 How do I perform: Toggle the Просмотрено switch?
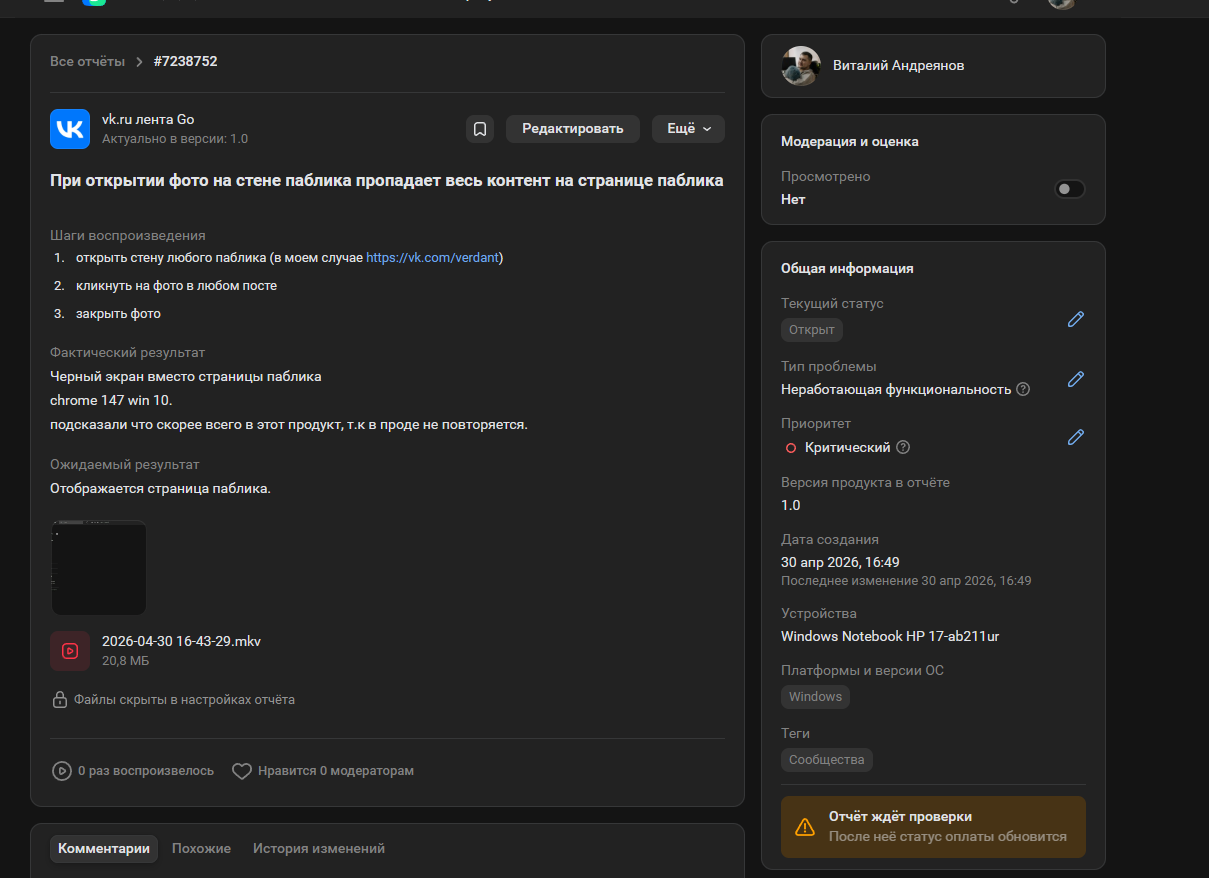pyautogui.click(x=1070, y=189)
